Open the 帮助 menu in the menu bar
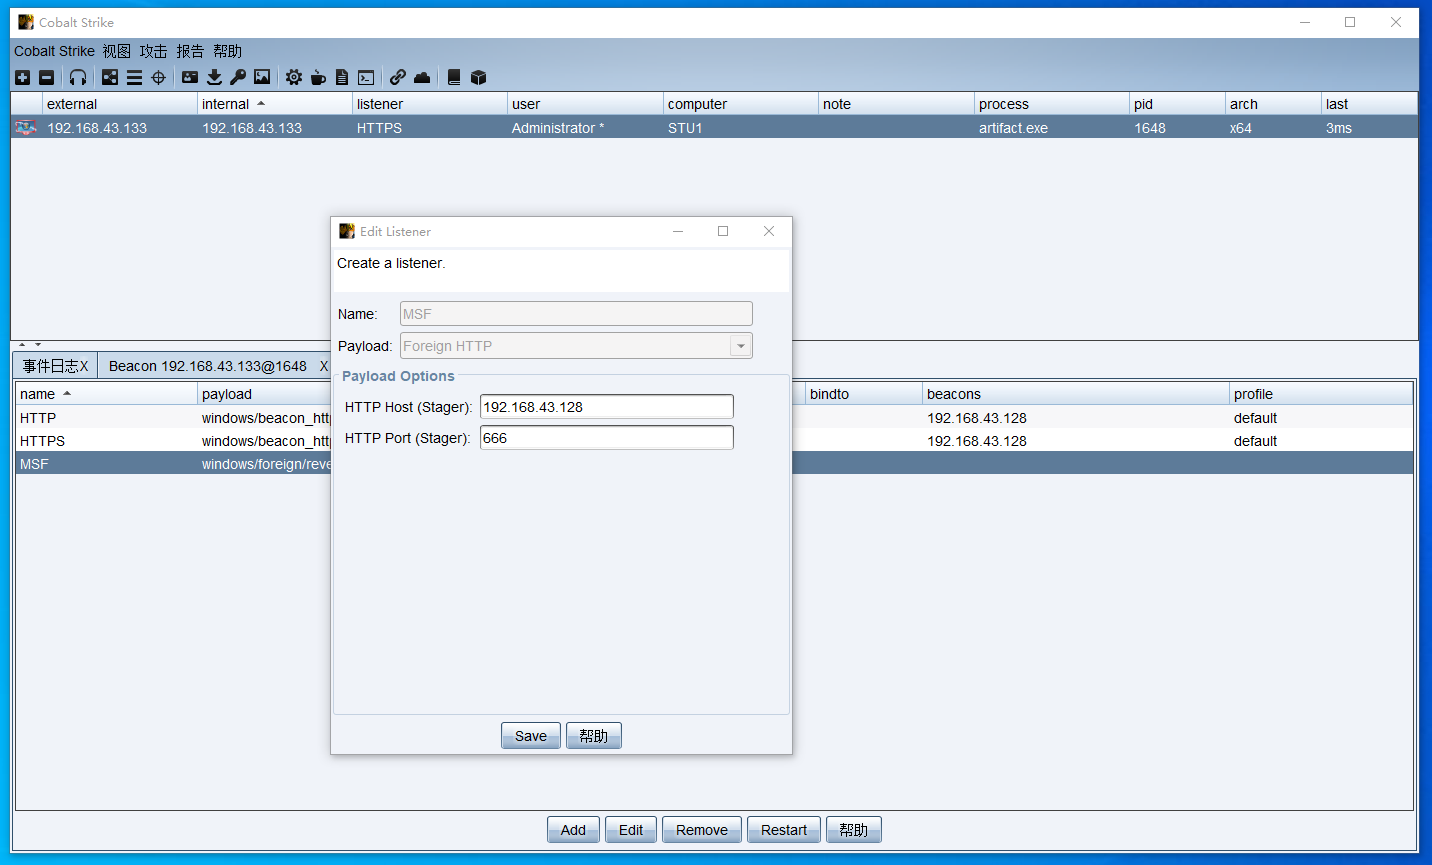The height and width of the screenshot is (865, 1432). click(227, 51)
